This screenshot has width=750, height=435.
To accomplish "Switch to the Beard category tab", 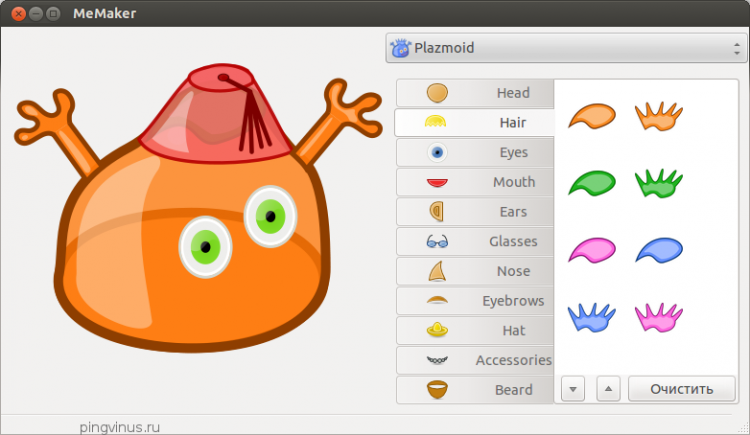I will click(x=475, y=390).
